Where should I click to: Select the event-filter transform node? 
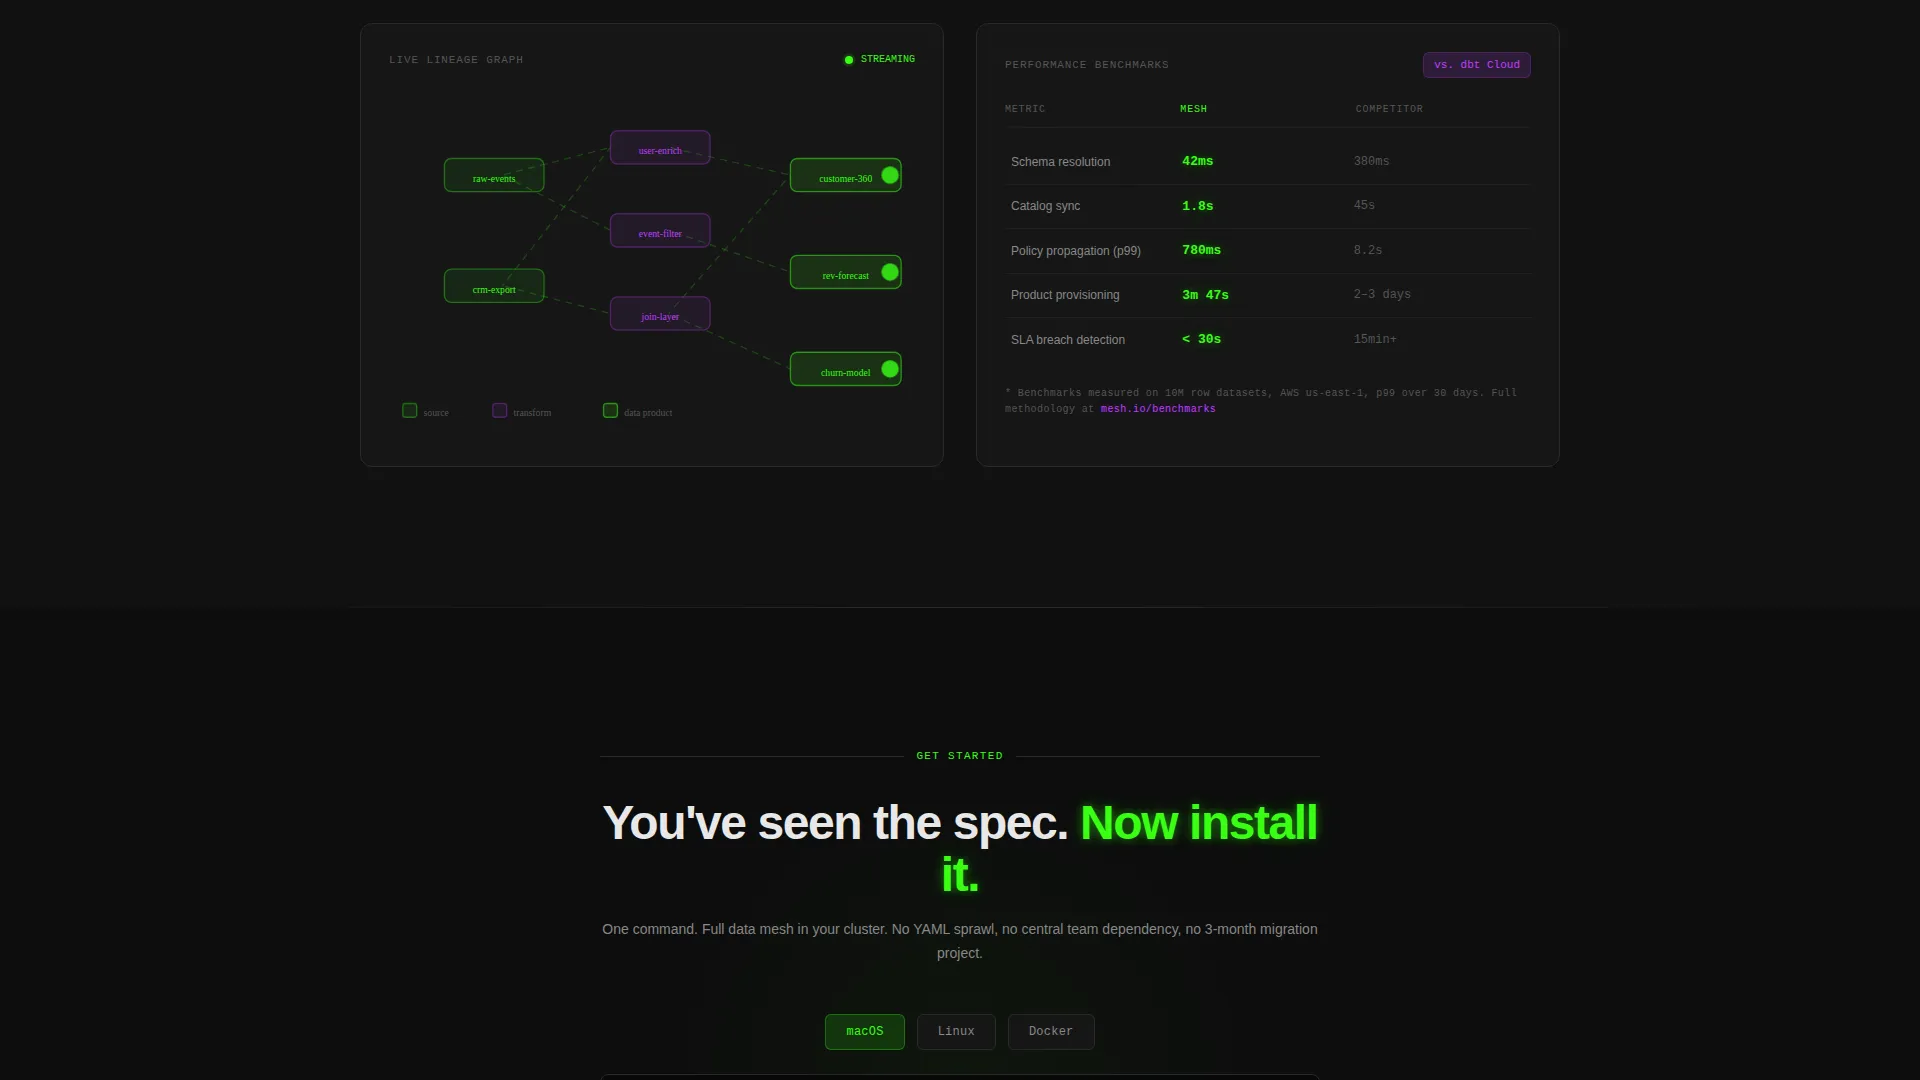tap(660, 230)
